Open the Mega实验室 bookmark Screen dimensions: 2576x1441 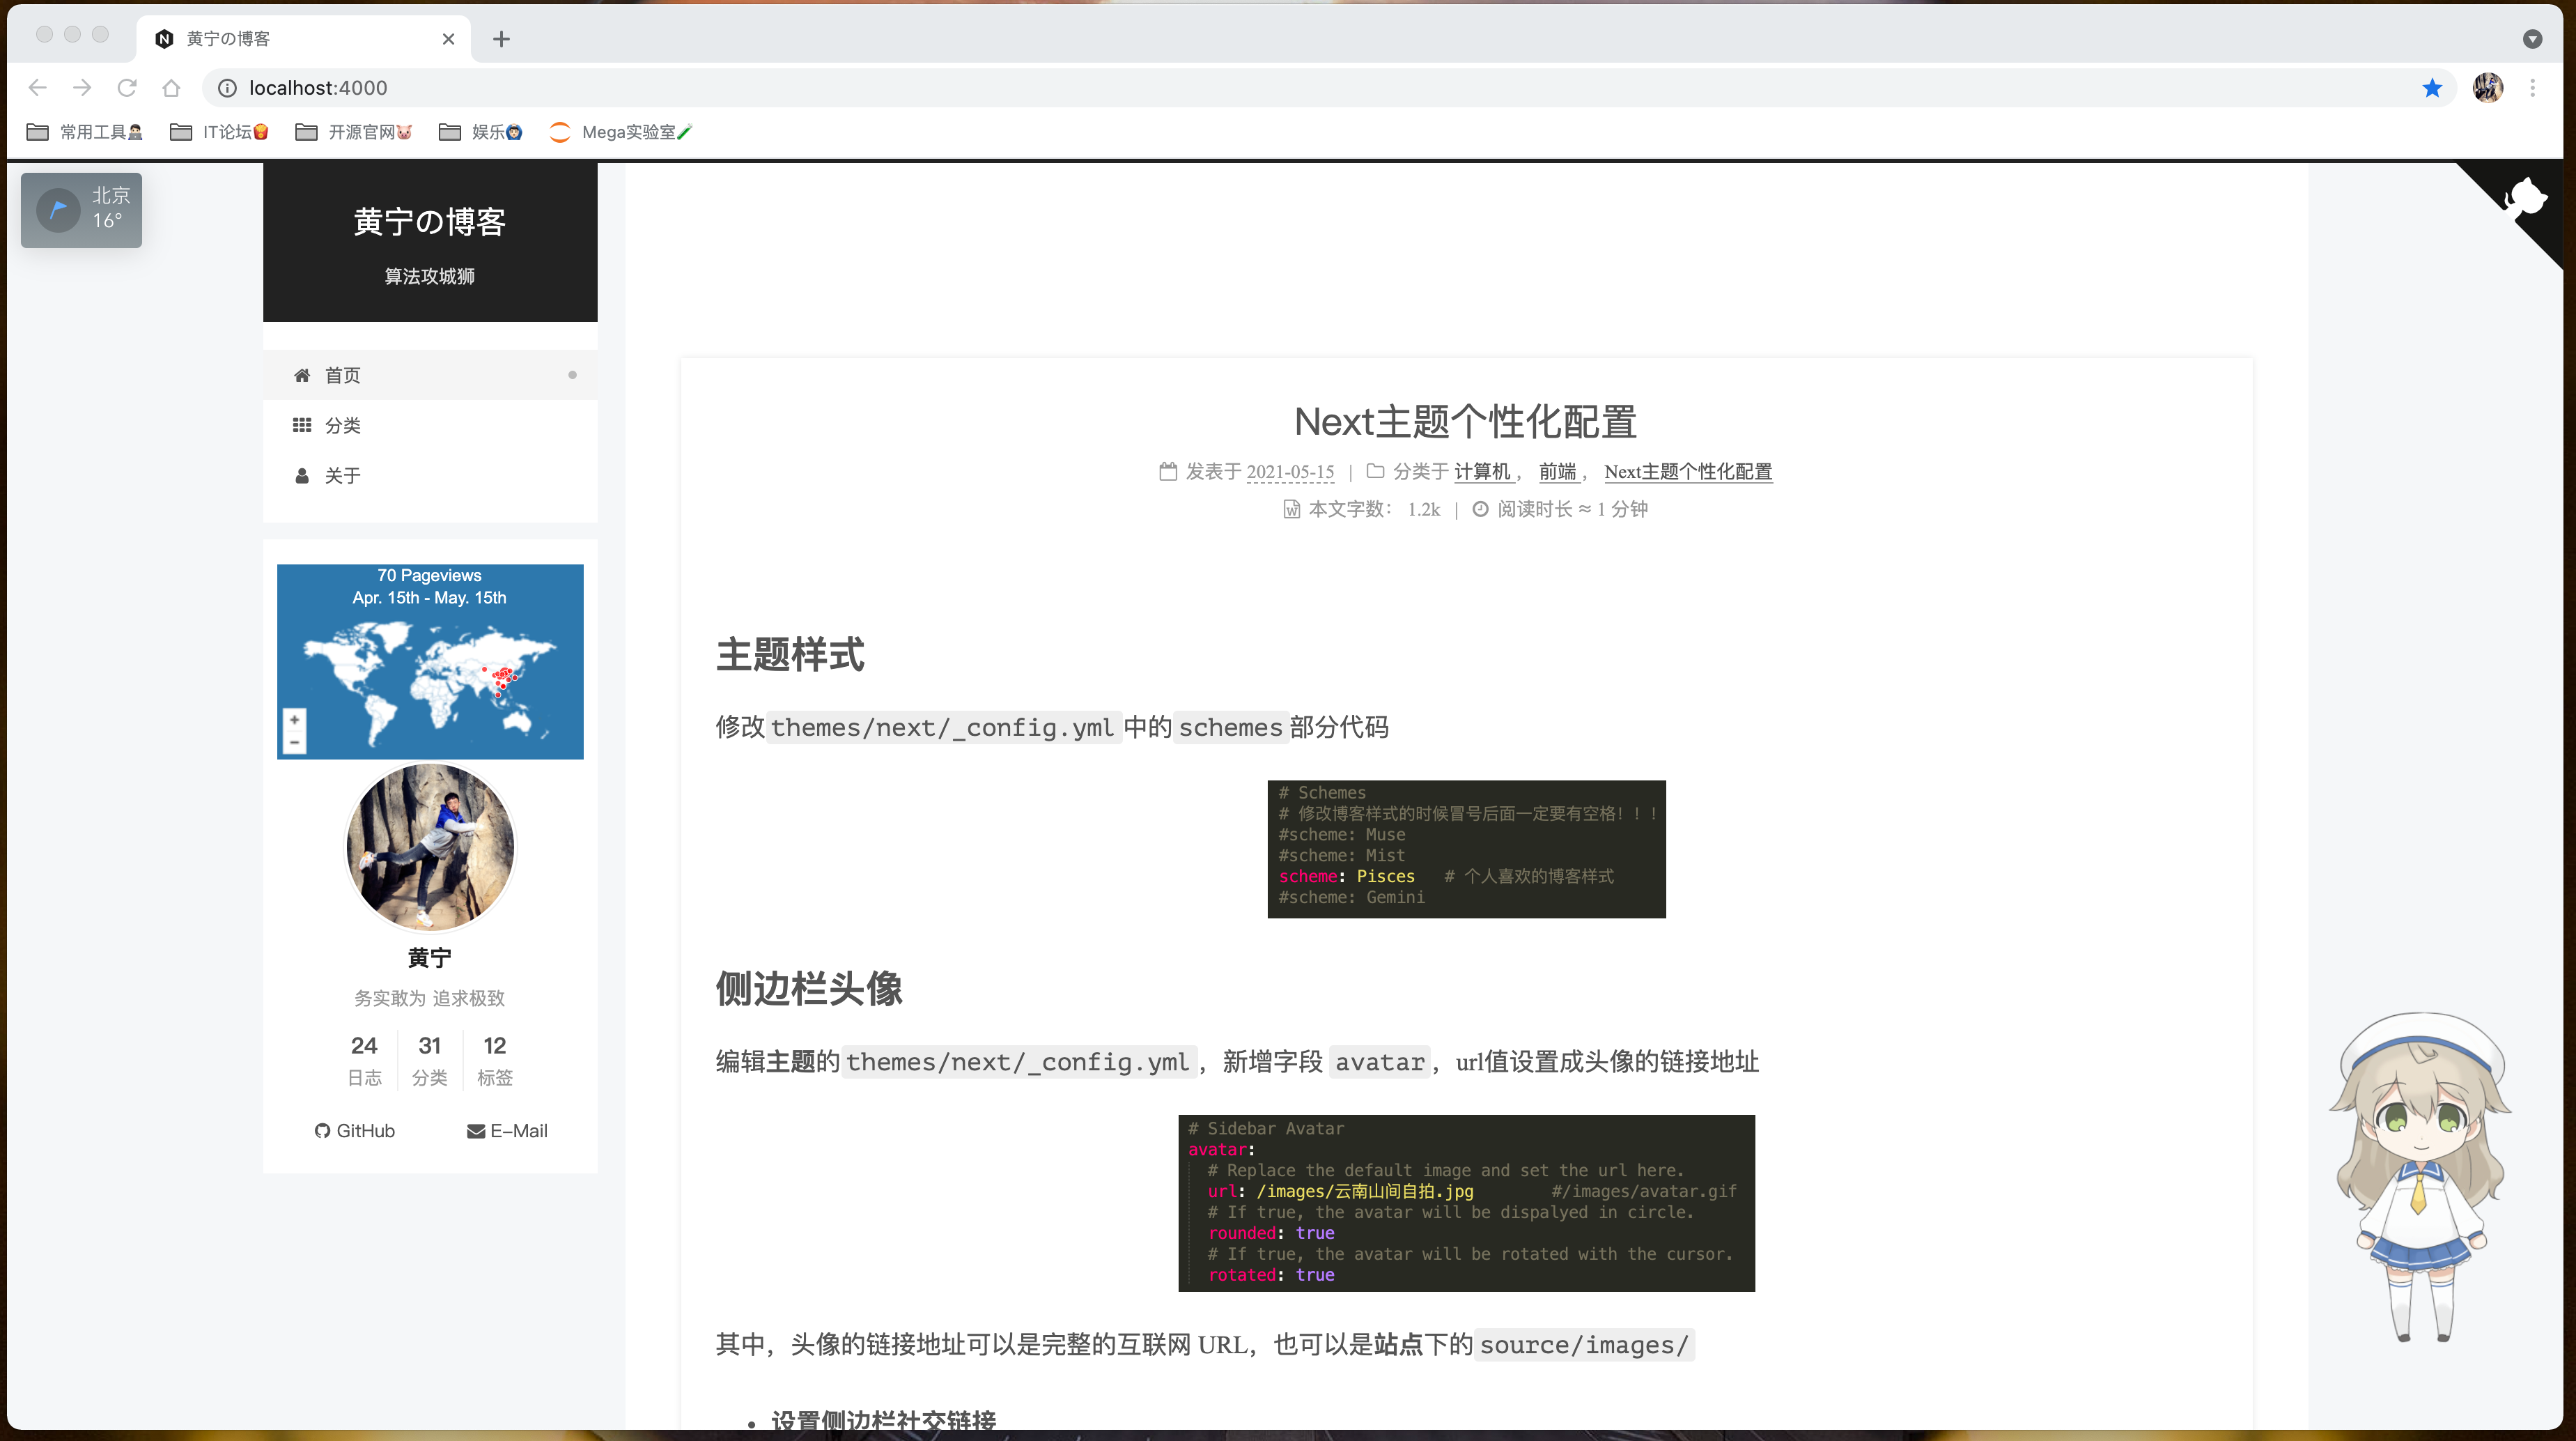click(620, 132)
